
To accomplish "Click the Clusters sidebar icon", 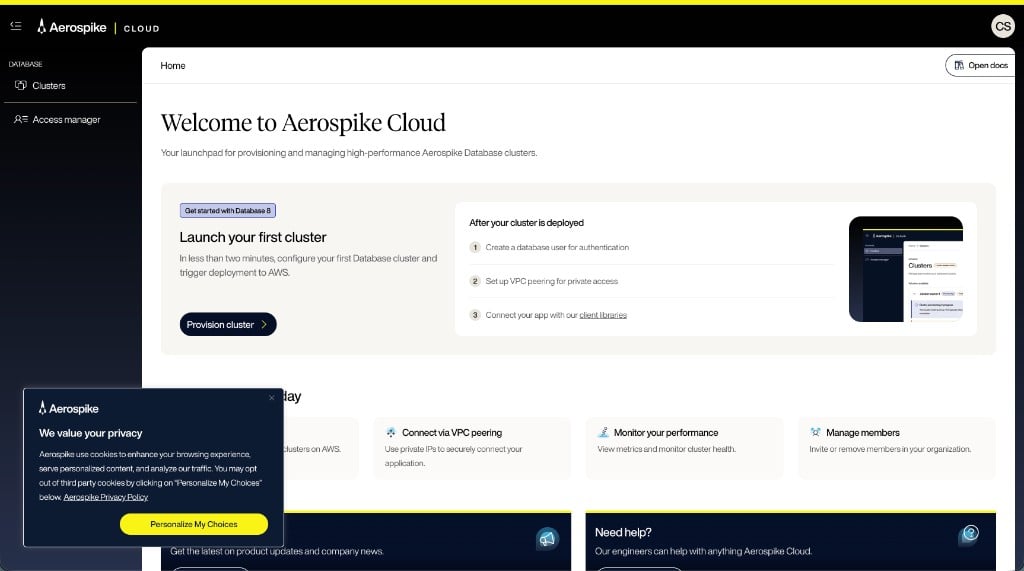I will [20, 86].
